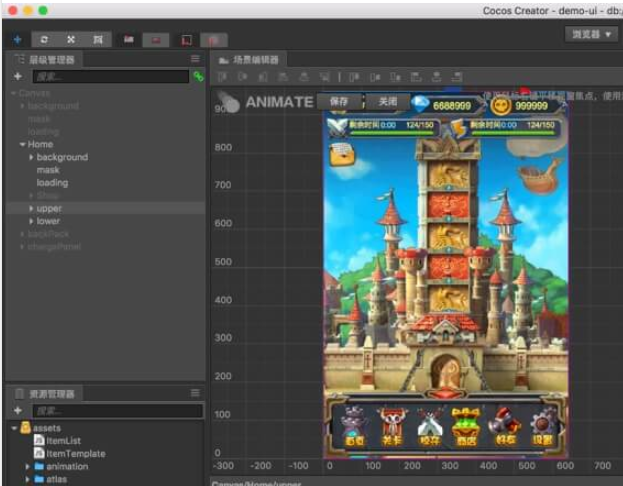This screenshot has width=623, height=486.
Task: Select the gear 设置 settings icon in game
Action: 543,426
